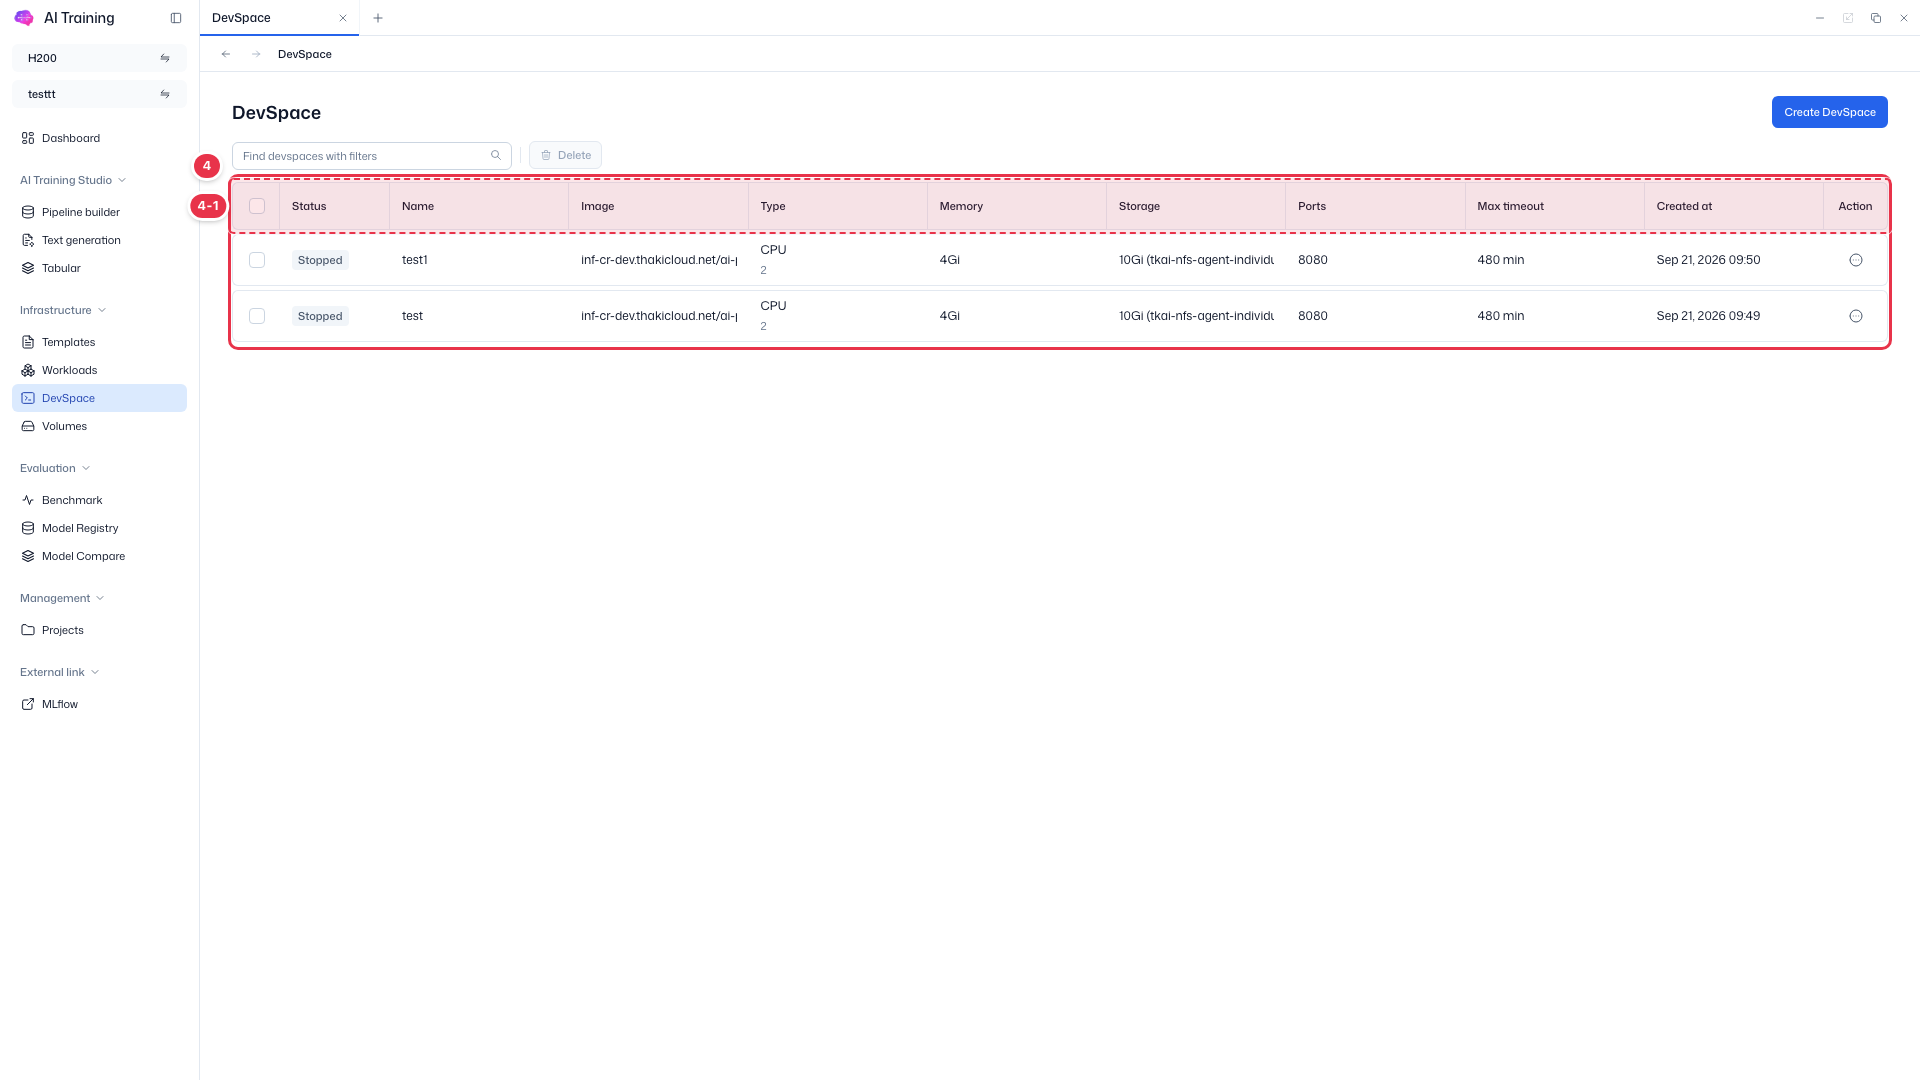Viewport: 1920px width, 1080px height.
Task: Open the MLflow external link
Action: 99,704
